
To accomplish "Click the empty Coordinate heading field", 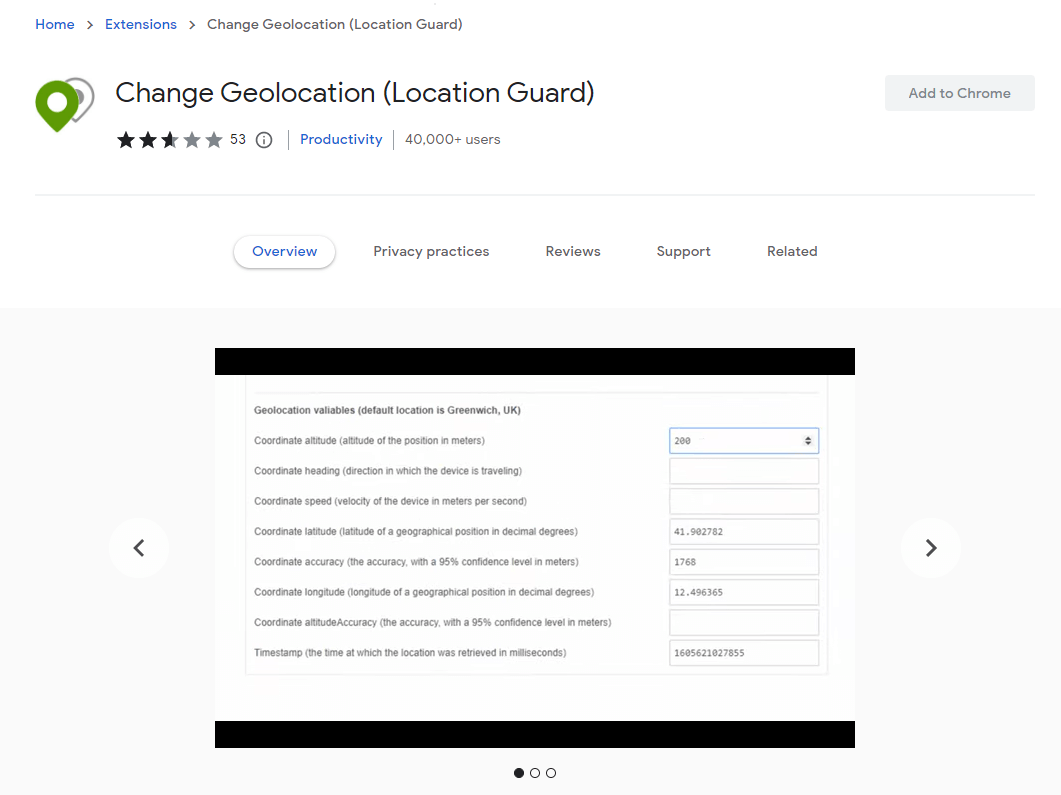I will [x=744, y=471].
